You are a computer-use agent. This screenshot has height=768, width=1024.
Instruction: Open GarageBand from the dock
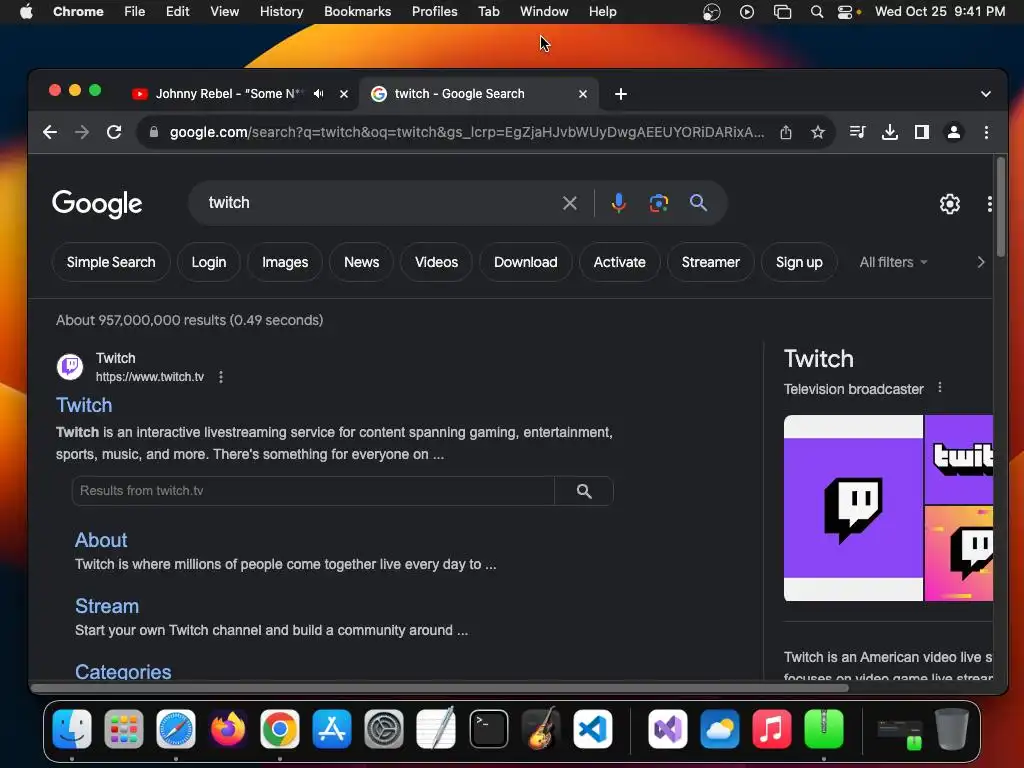click(541, 728)
